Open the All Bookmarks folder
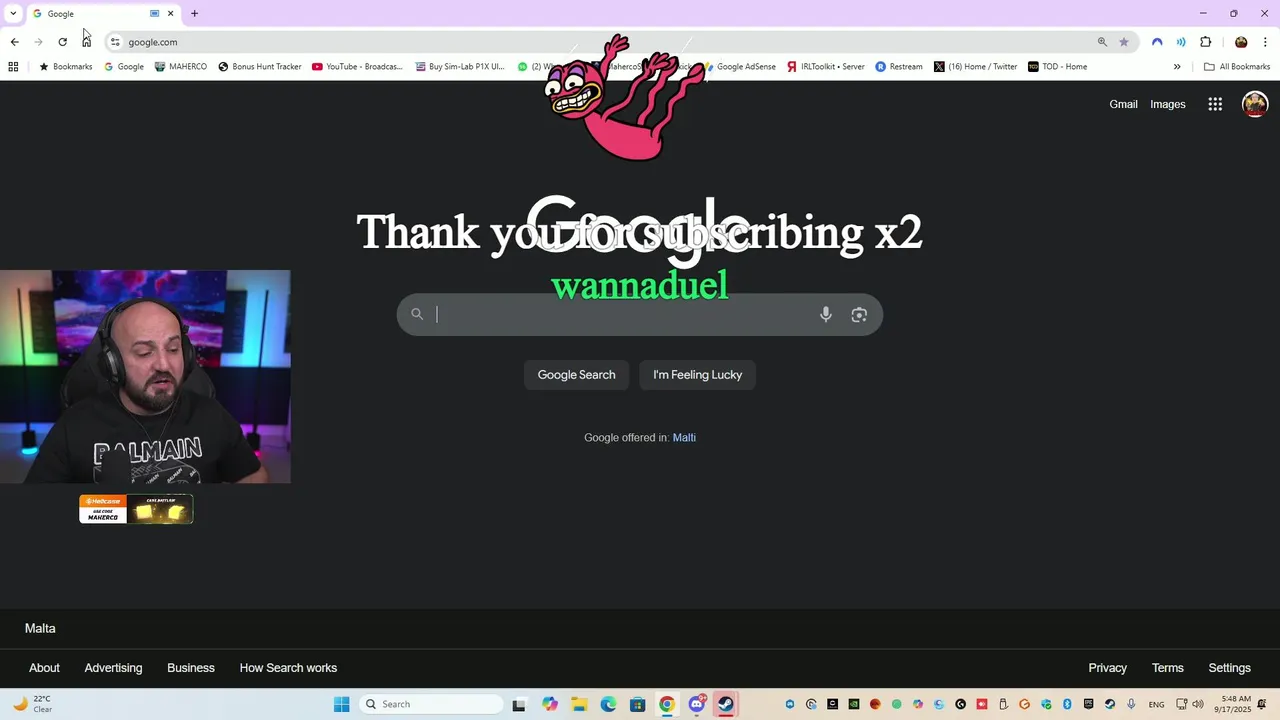The height and width of the screenshot is (720, 1280). (1237, 67)
